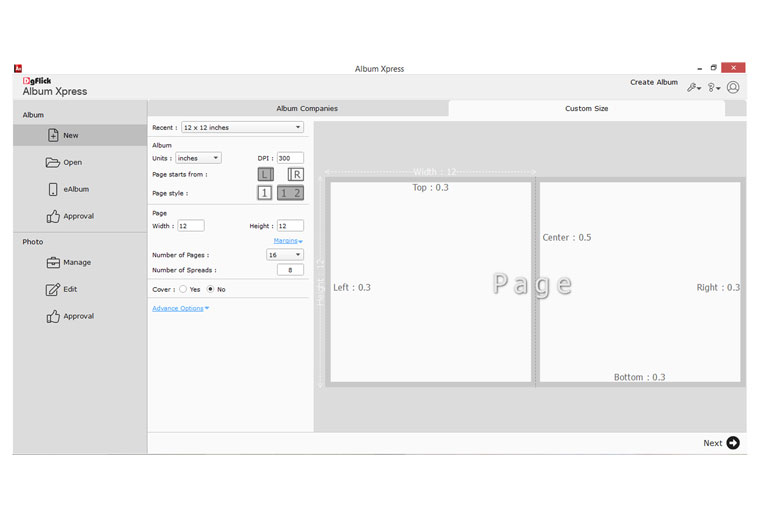
Task: Open the help question mark menu
Action: [713, 88]
